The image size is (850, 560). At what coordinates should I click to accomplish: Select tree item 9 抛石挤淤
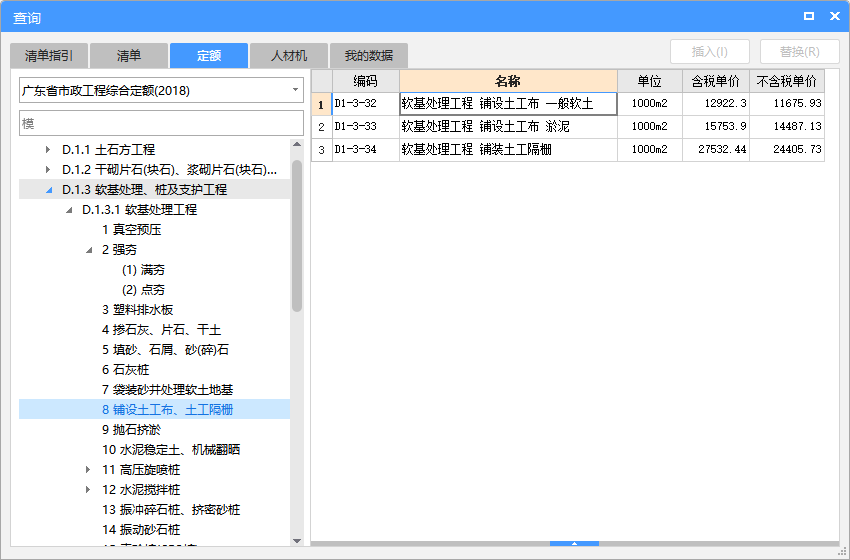tap(132, 430)
